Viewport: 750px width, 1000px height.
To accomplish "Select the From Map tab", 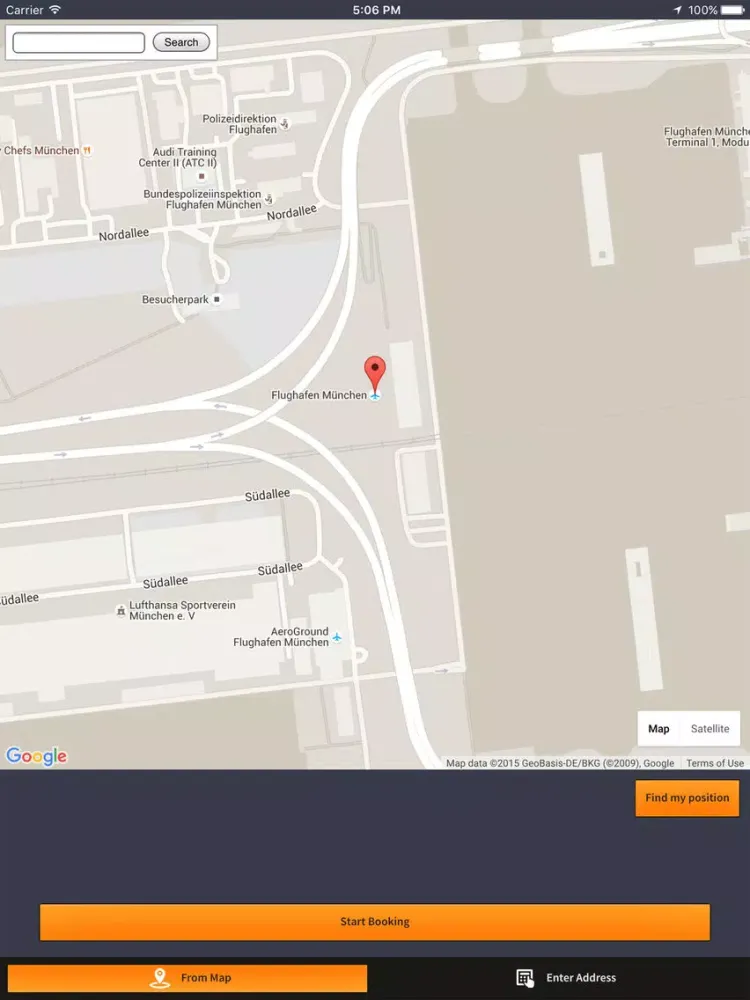I will click(188, 978).
